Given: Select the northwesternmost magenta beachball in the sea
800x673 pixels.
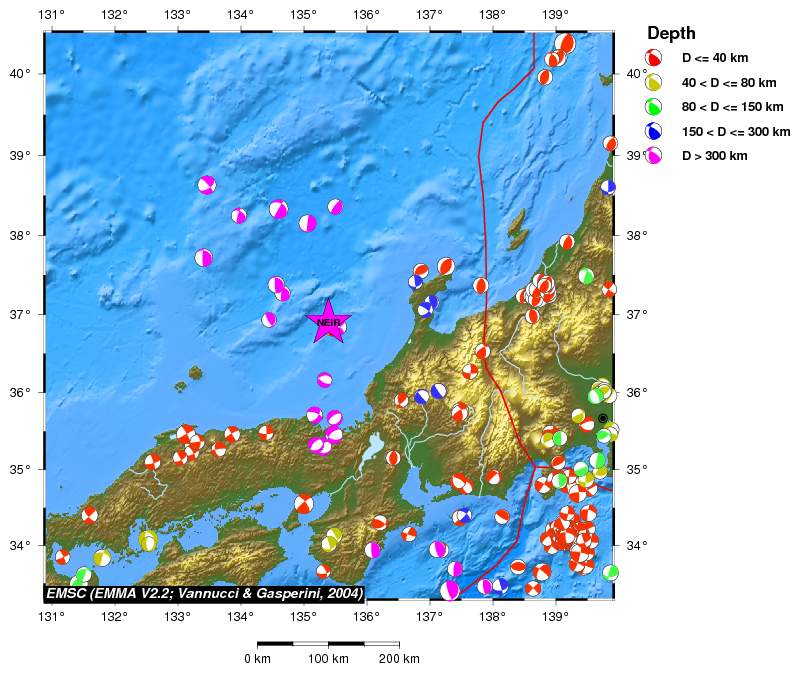Looking at the screenshot, I should [207, 184].
